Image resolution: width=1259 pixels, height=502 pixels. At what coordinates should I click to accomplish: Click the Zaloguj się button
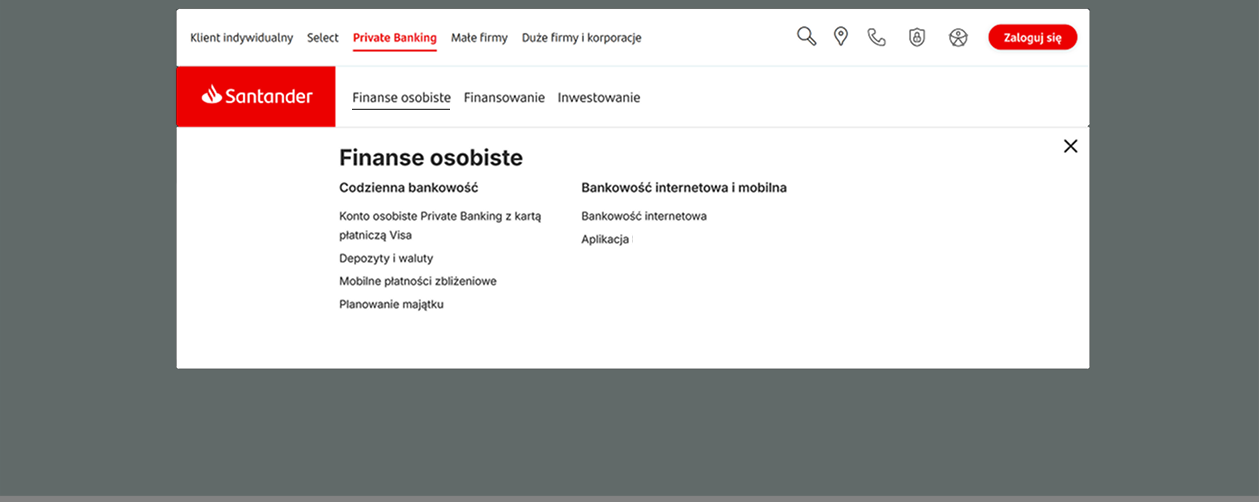pyautogui.click(x=1032, y=38)
